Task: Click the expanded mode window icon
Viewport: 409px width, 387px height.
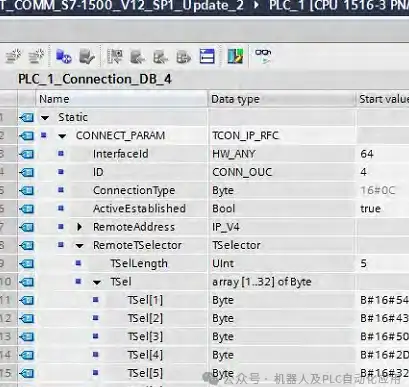Action: [207, 56]
